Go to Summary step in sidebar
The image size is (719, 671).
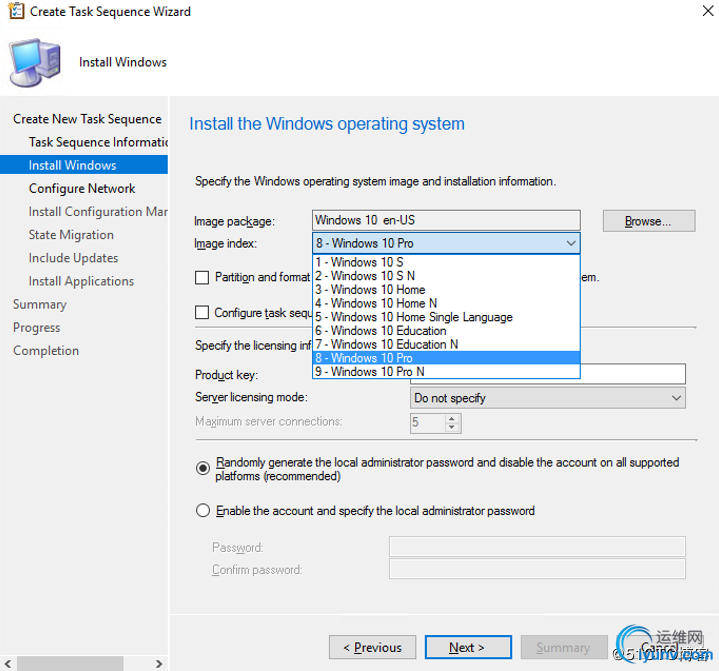[x=40, y=305]
